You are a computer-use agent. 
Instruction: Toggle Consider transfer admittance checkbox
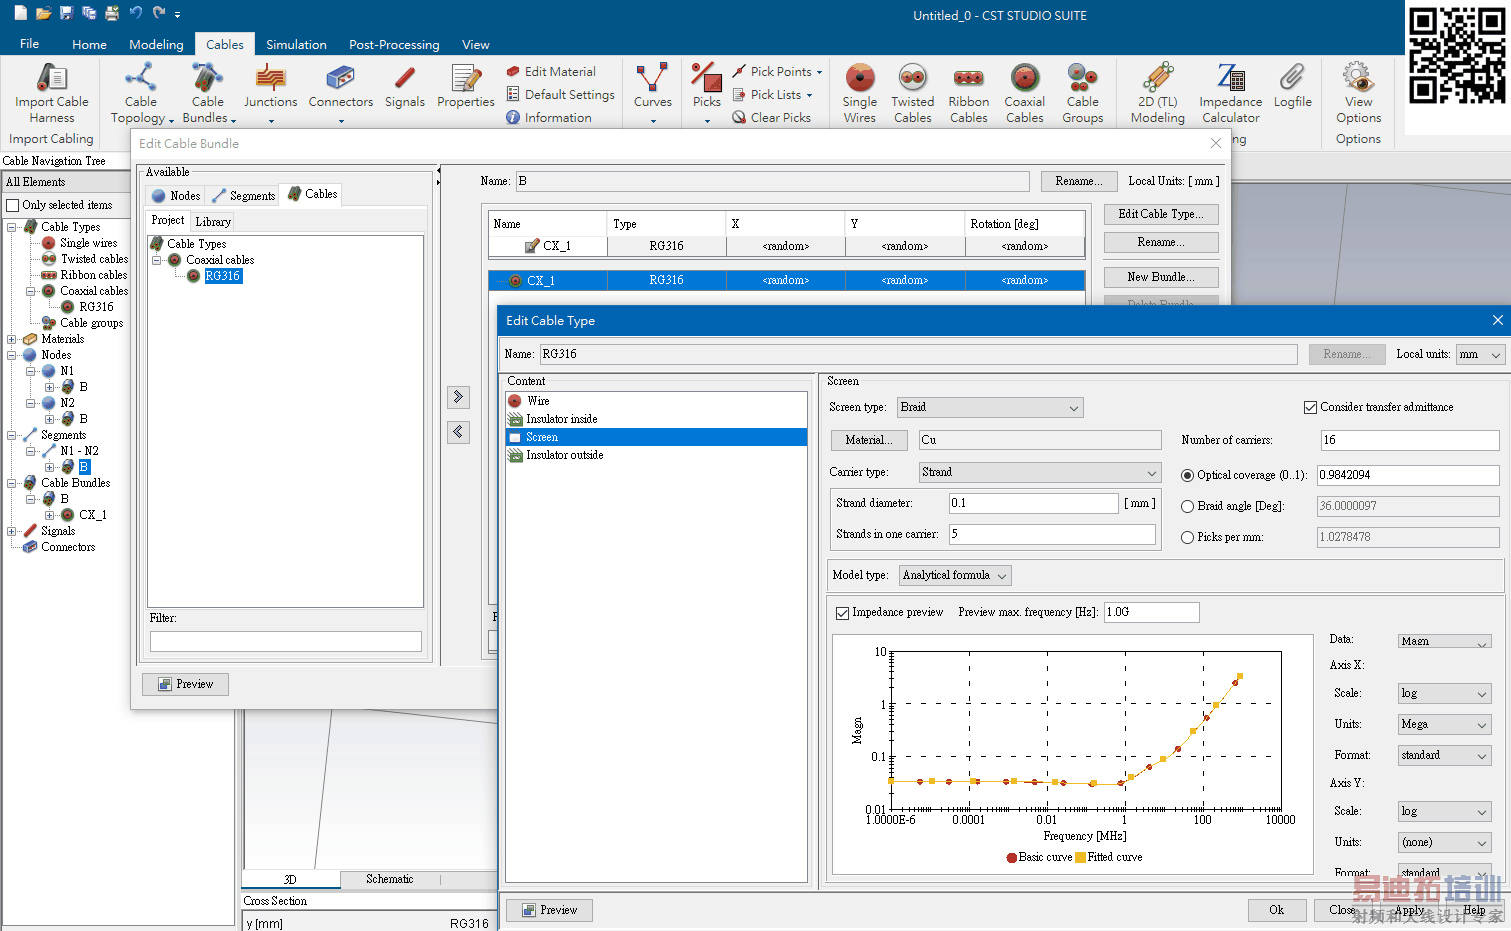(1310, 407)
